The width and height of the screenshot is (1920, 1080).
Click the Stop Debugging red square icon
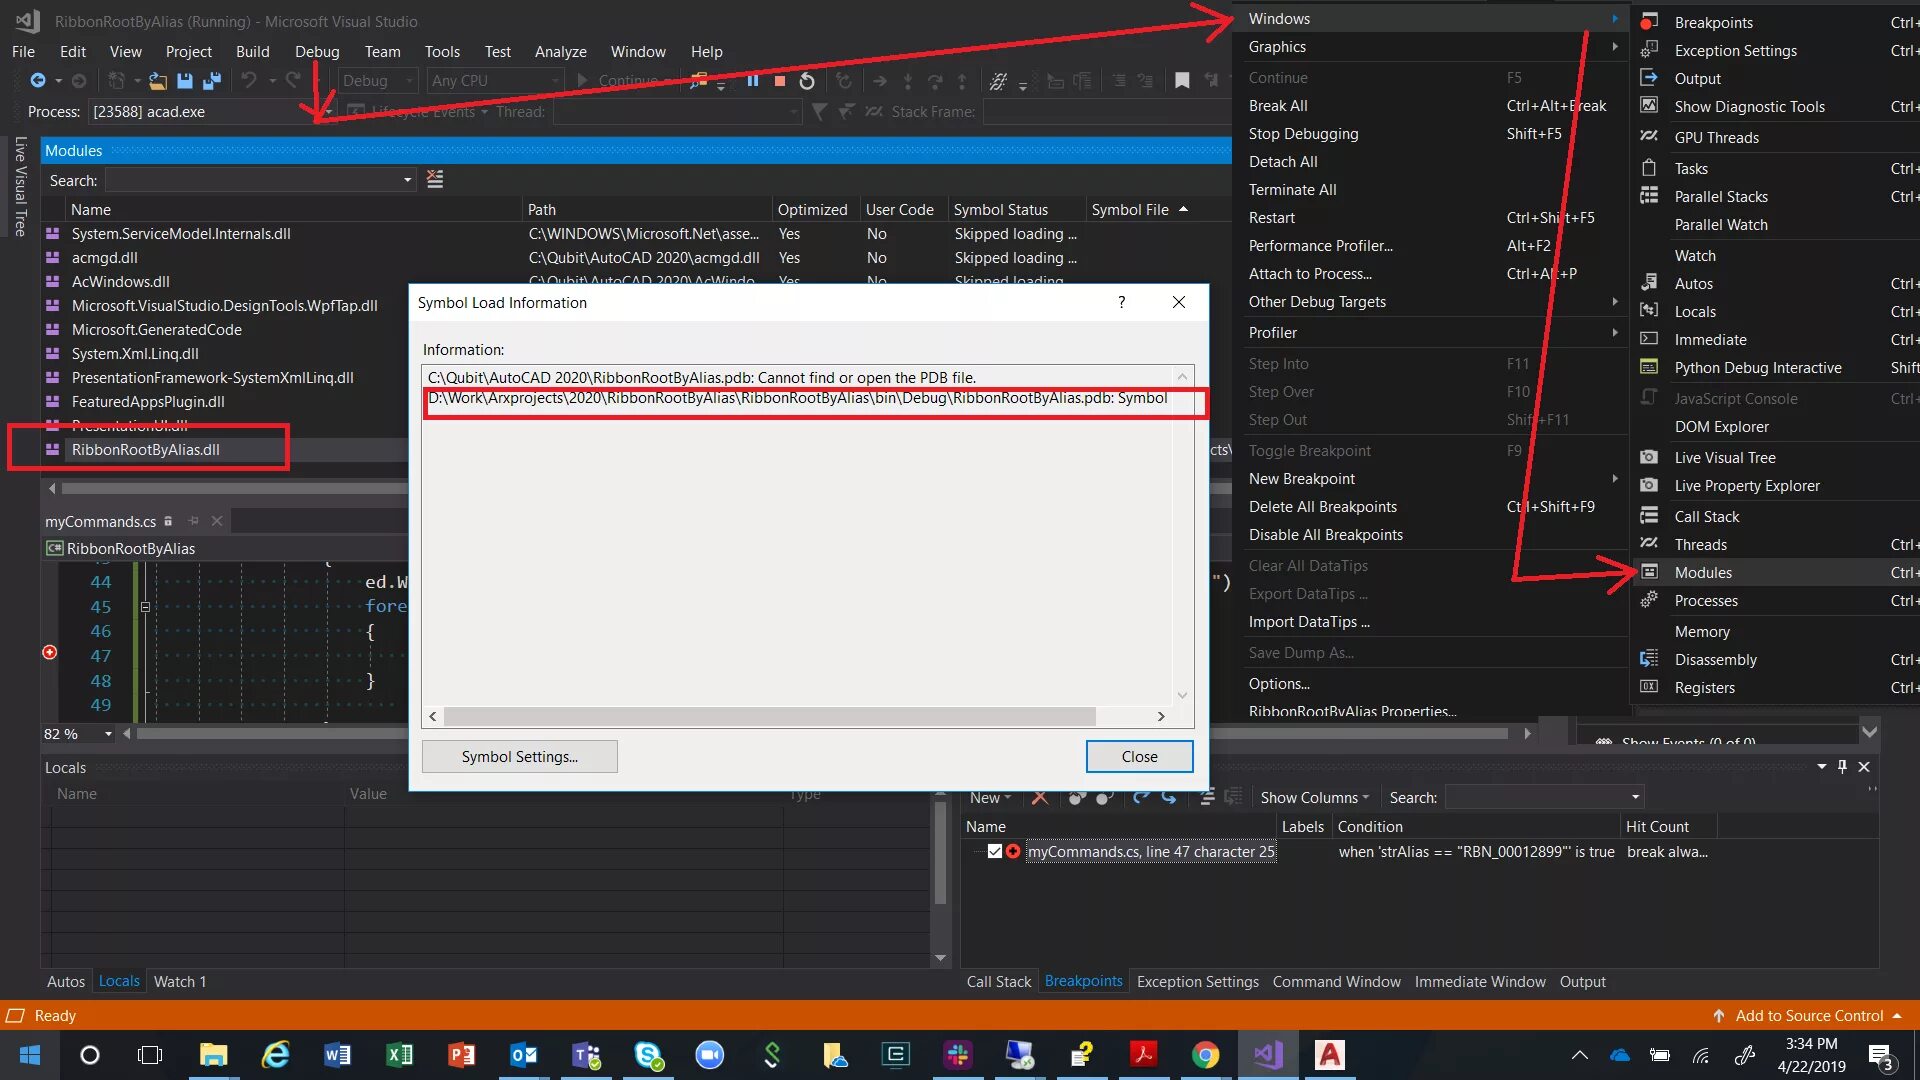[x=780, y=81]
